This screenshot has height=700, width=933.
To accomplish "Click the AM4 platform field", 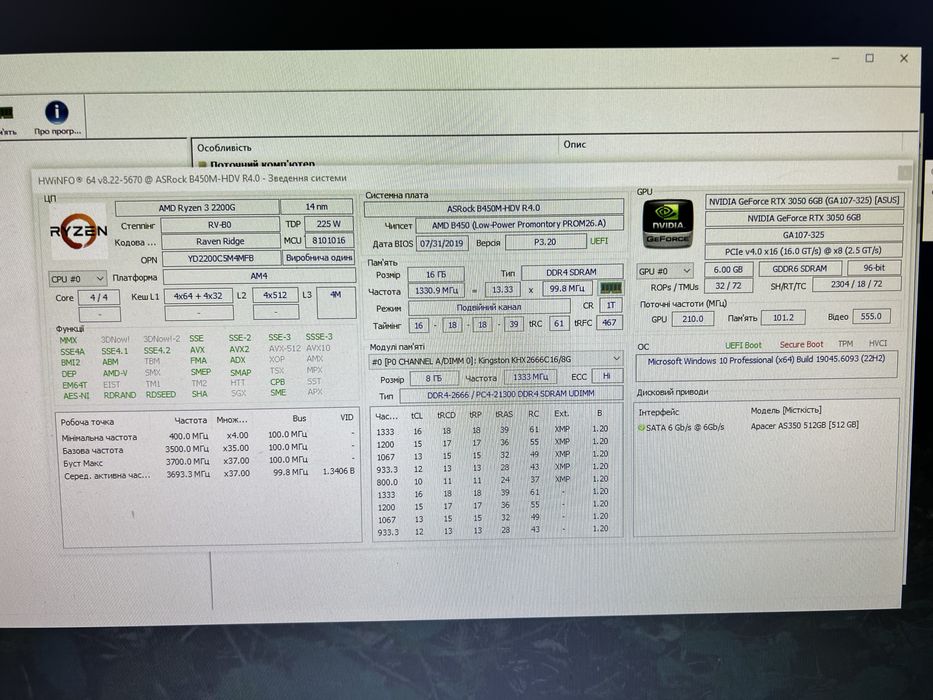I will 259,276.
